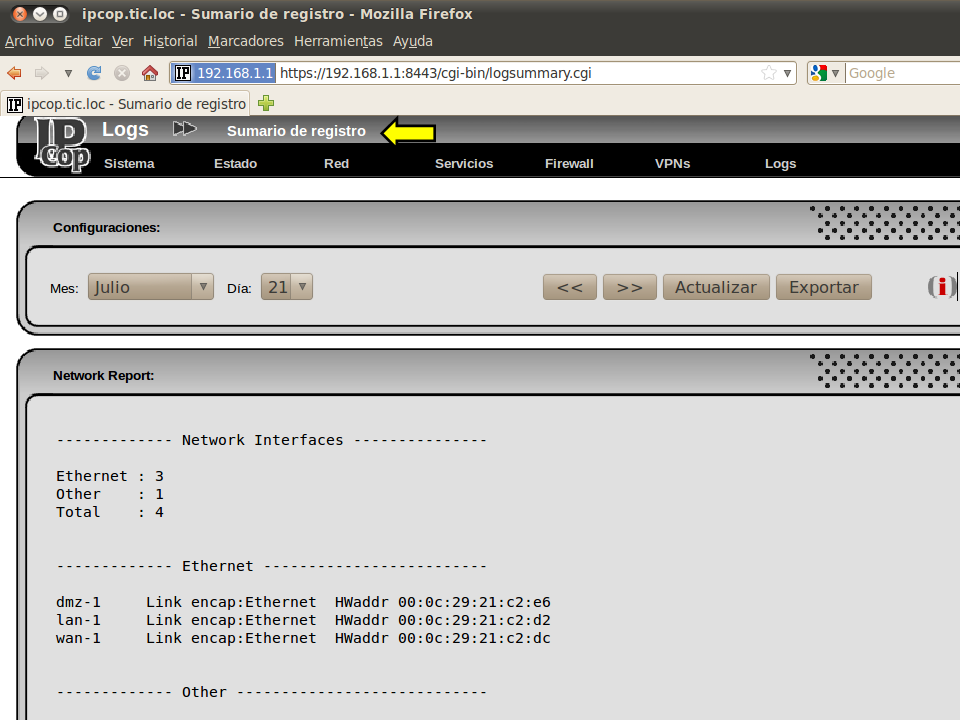Screen dimensions: 960x720
Task: Click the browser back arrow icon
Action: point(15,73)
